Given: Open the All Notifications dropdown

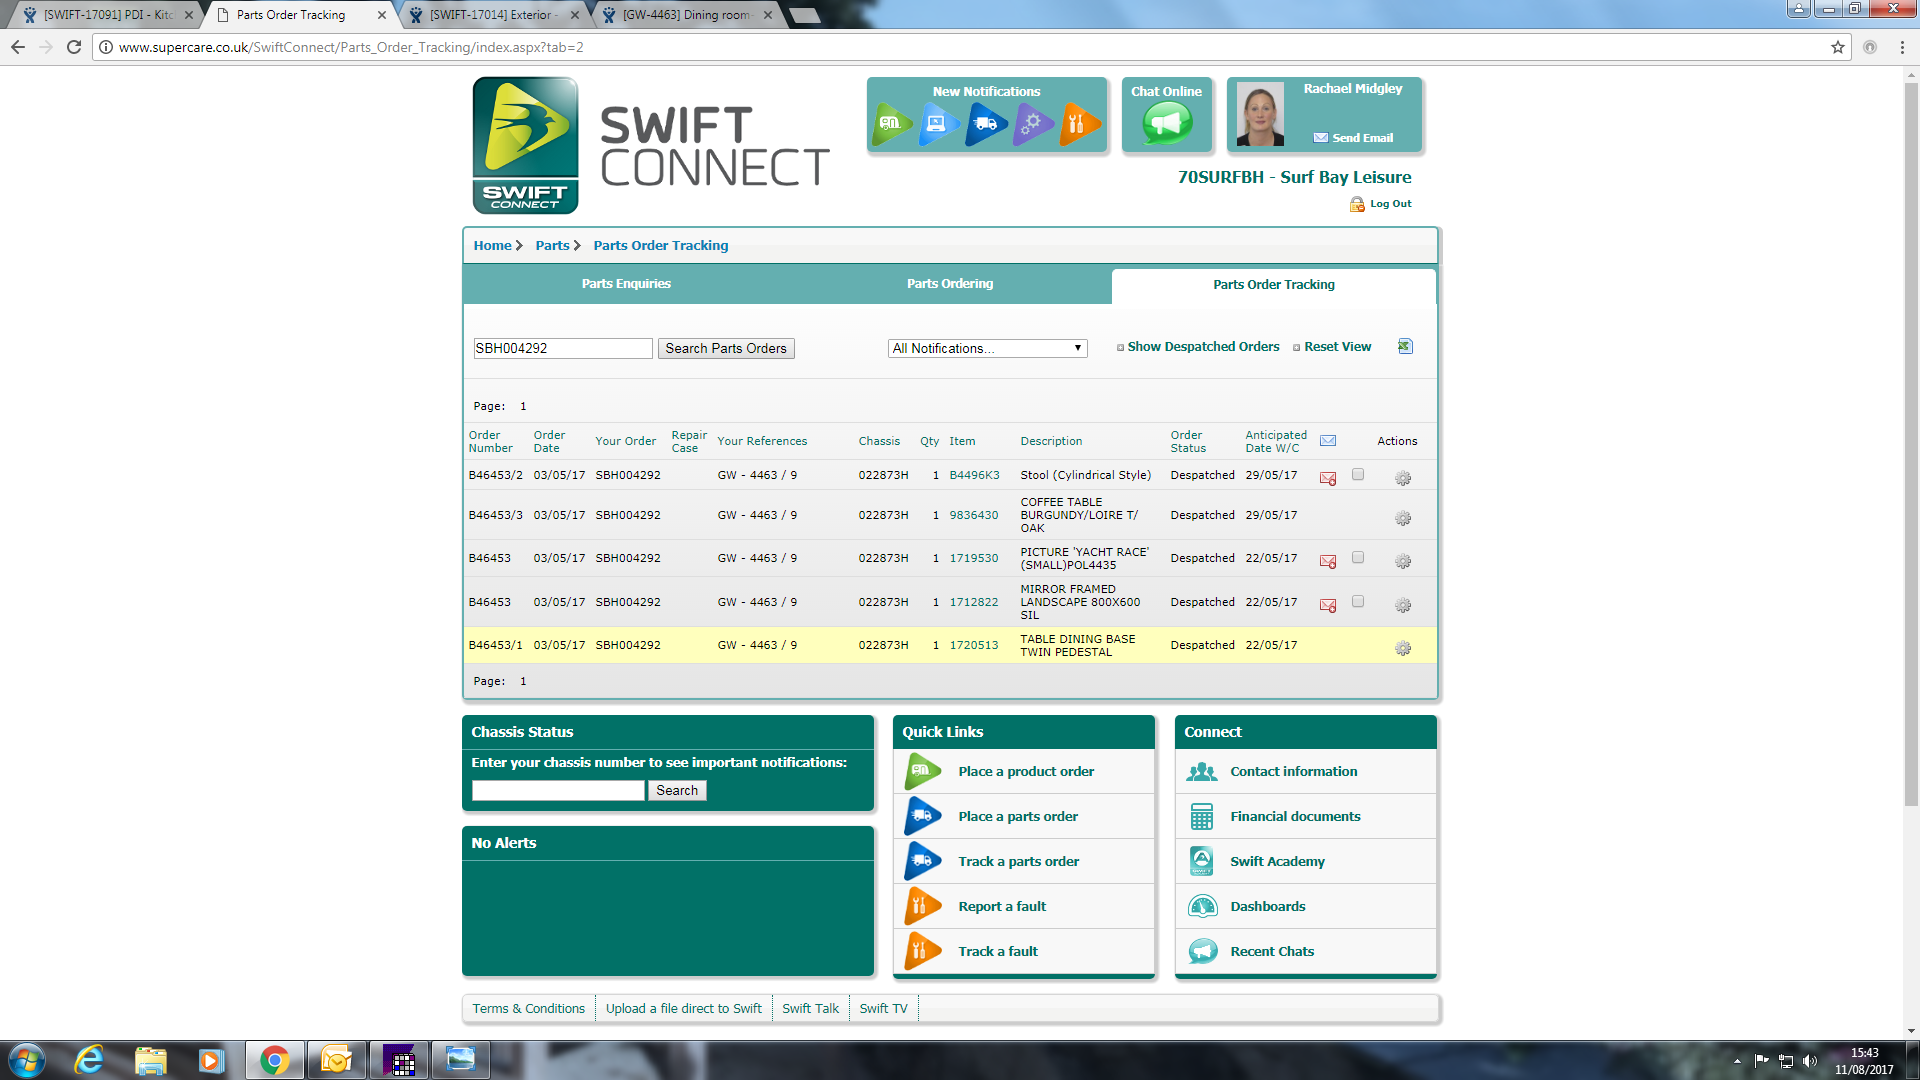Looking at the screenshot, I should pyautogui.click(x=987, y=348).
